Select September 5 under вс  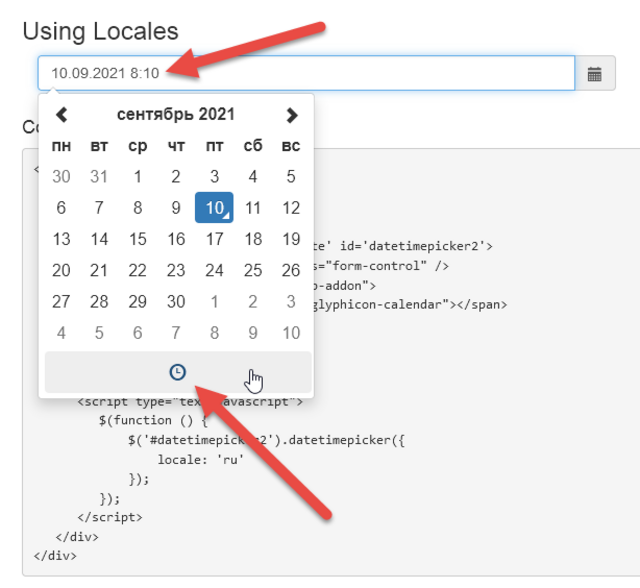[x=291, y=177]
